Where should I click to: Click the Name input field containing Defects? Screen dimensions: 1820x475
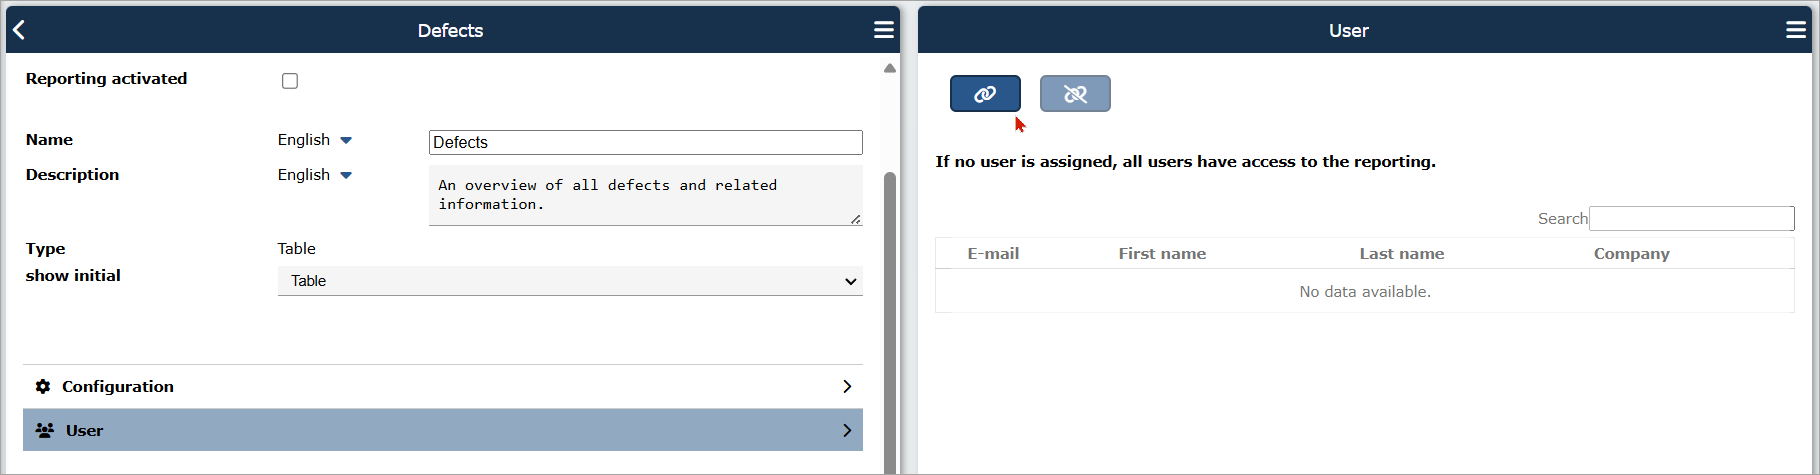pyautogui.click(x=646, y=142)
